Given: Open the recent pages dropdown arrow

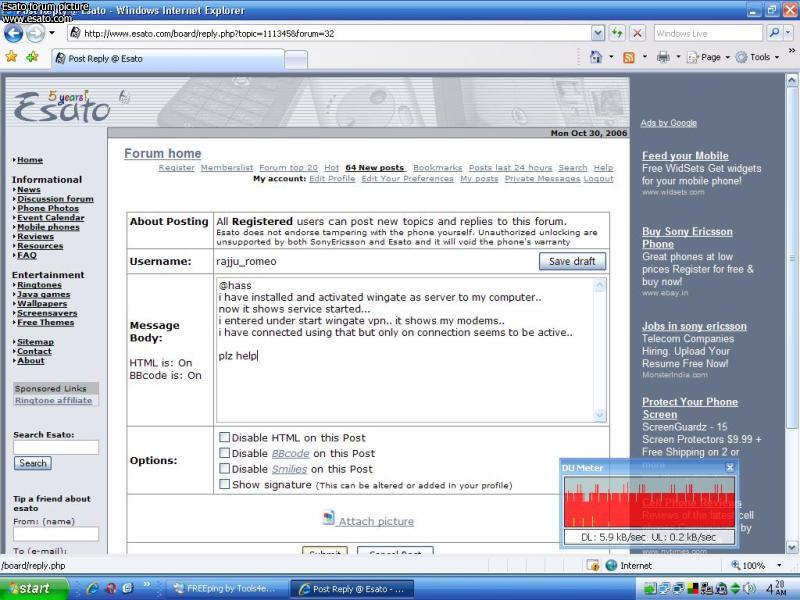Looking at the screenshot, I should (x=52, y=33).
